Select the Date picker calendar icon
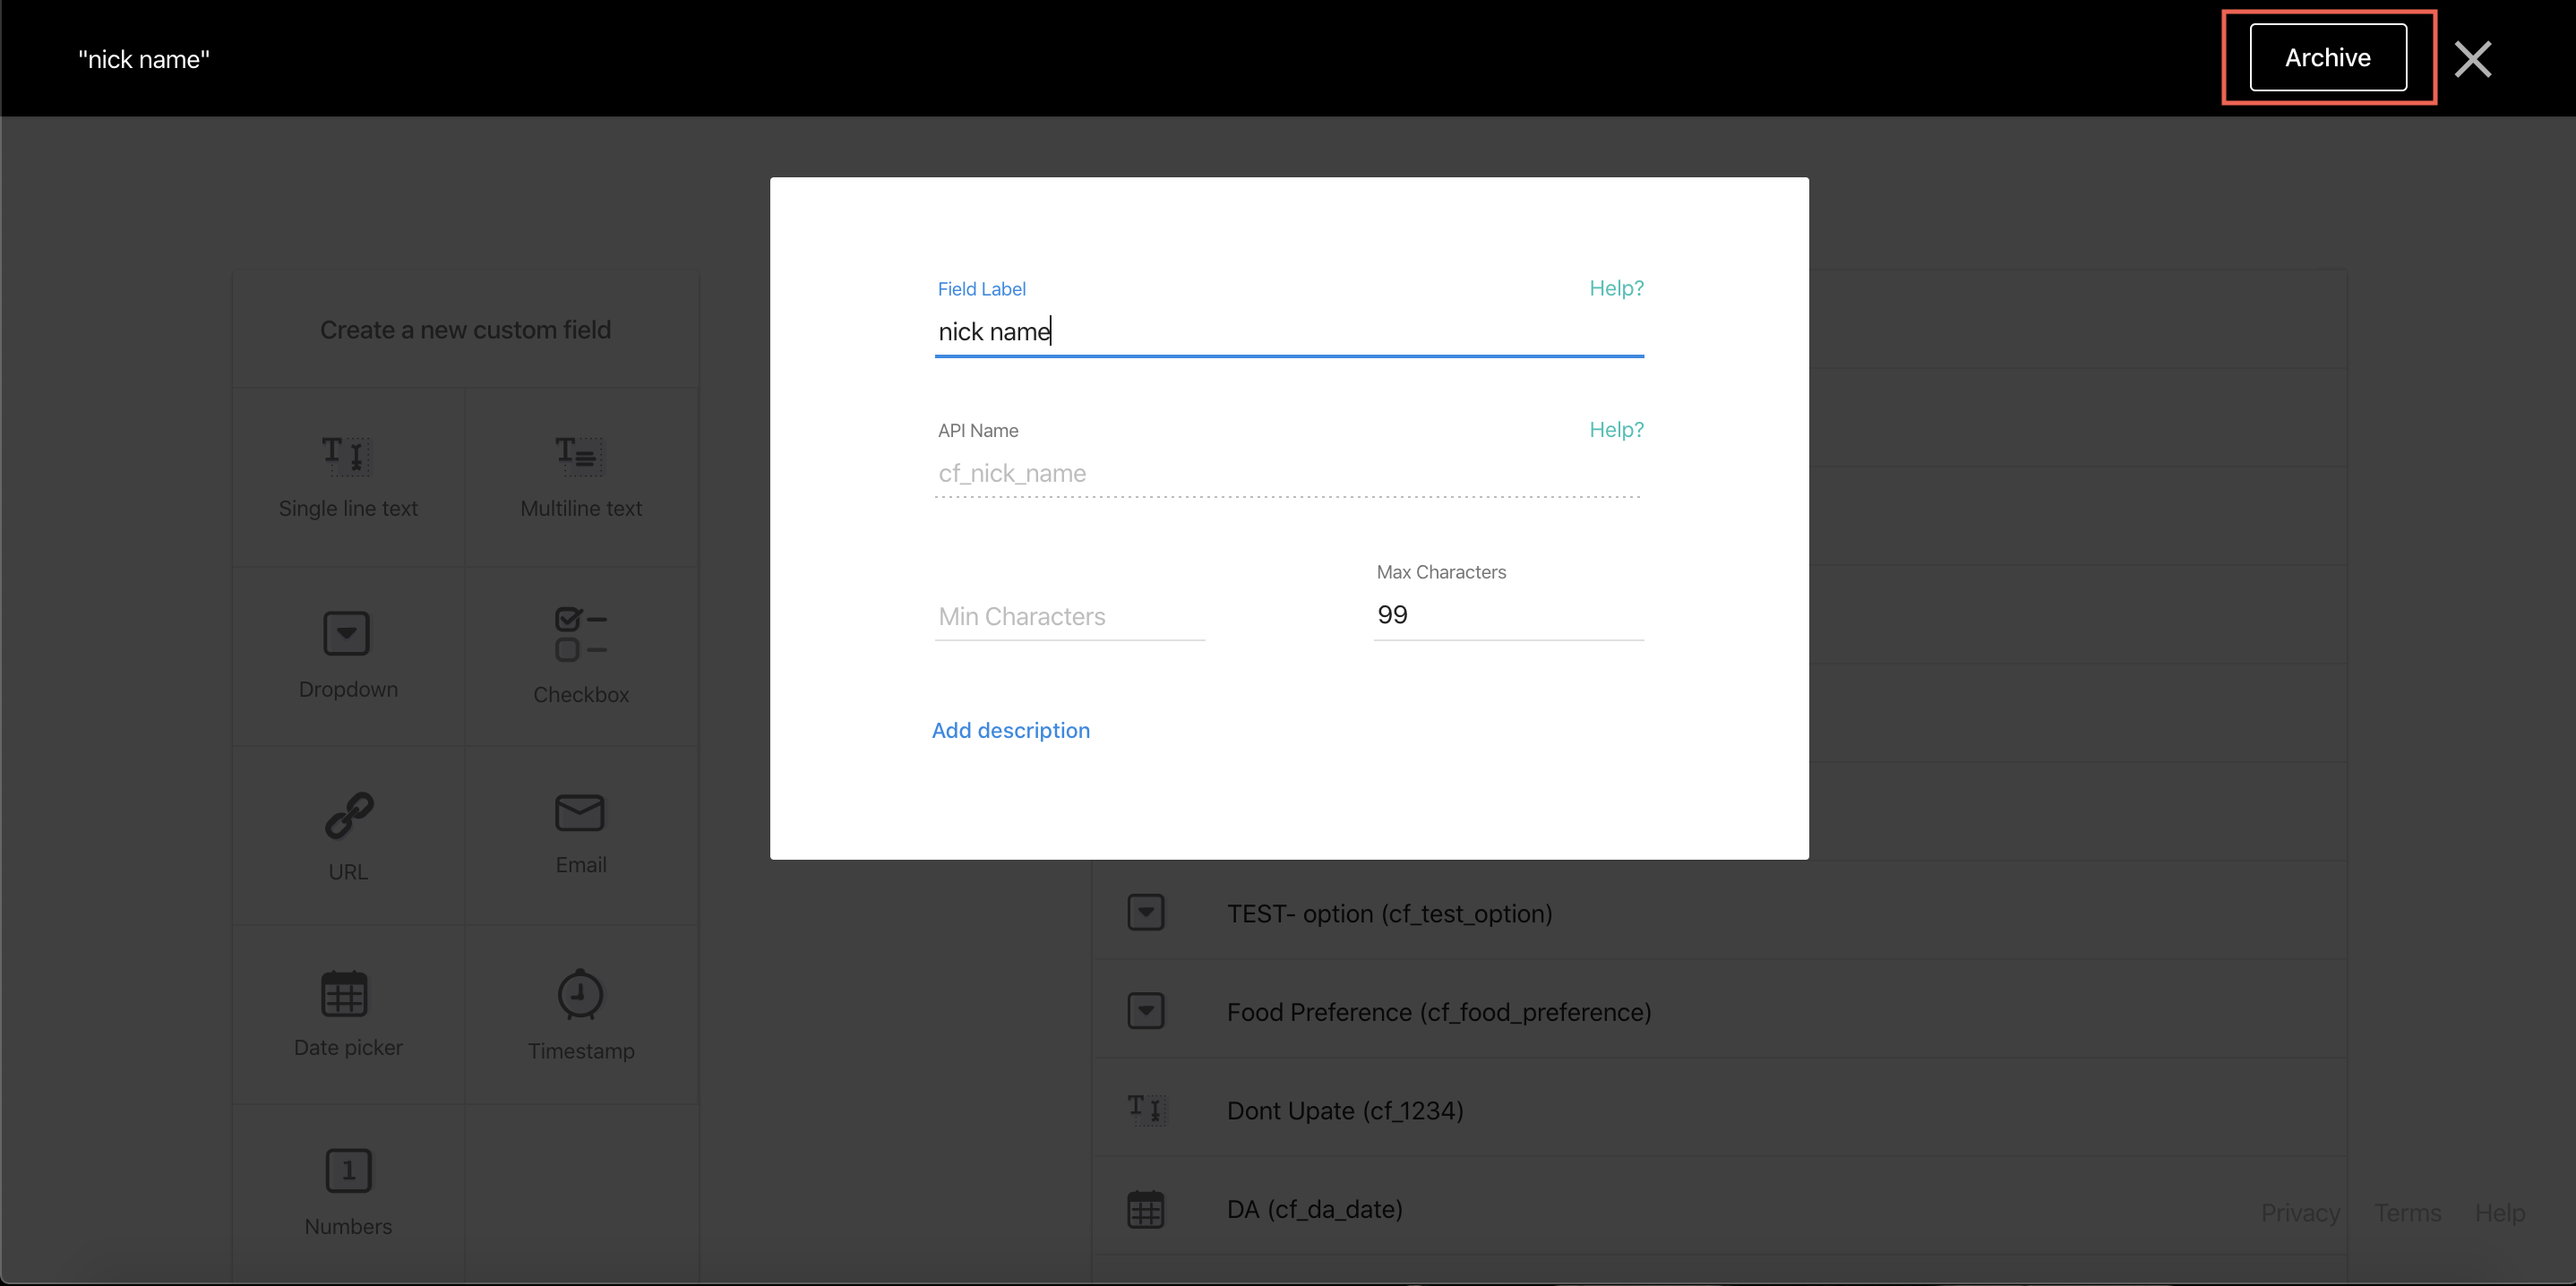Image resolution: width=2576 pixels, height=1286 pixels. pyautogui.click(x=345, y=994)
